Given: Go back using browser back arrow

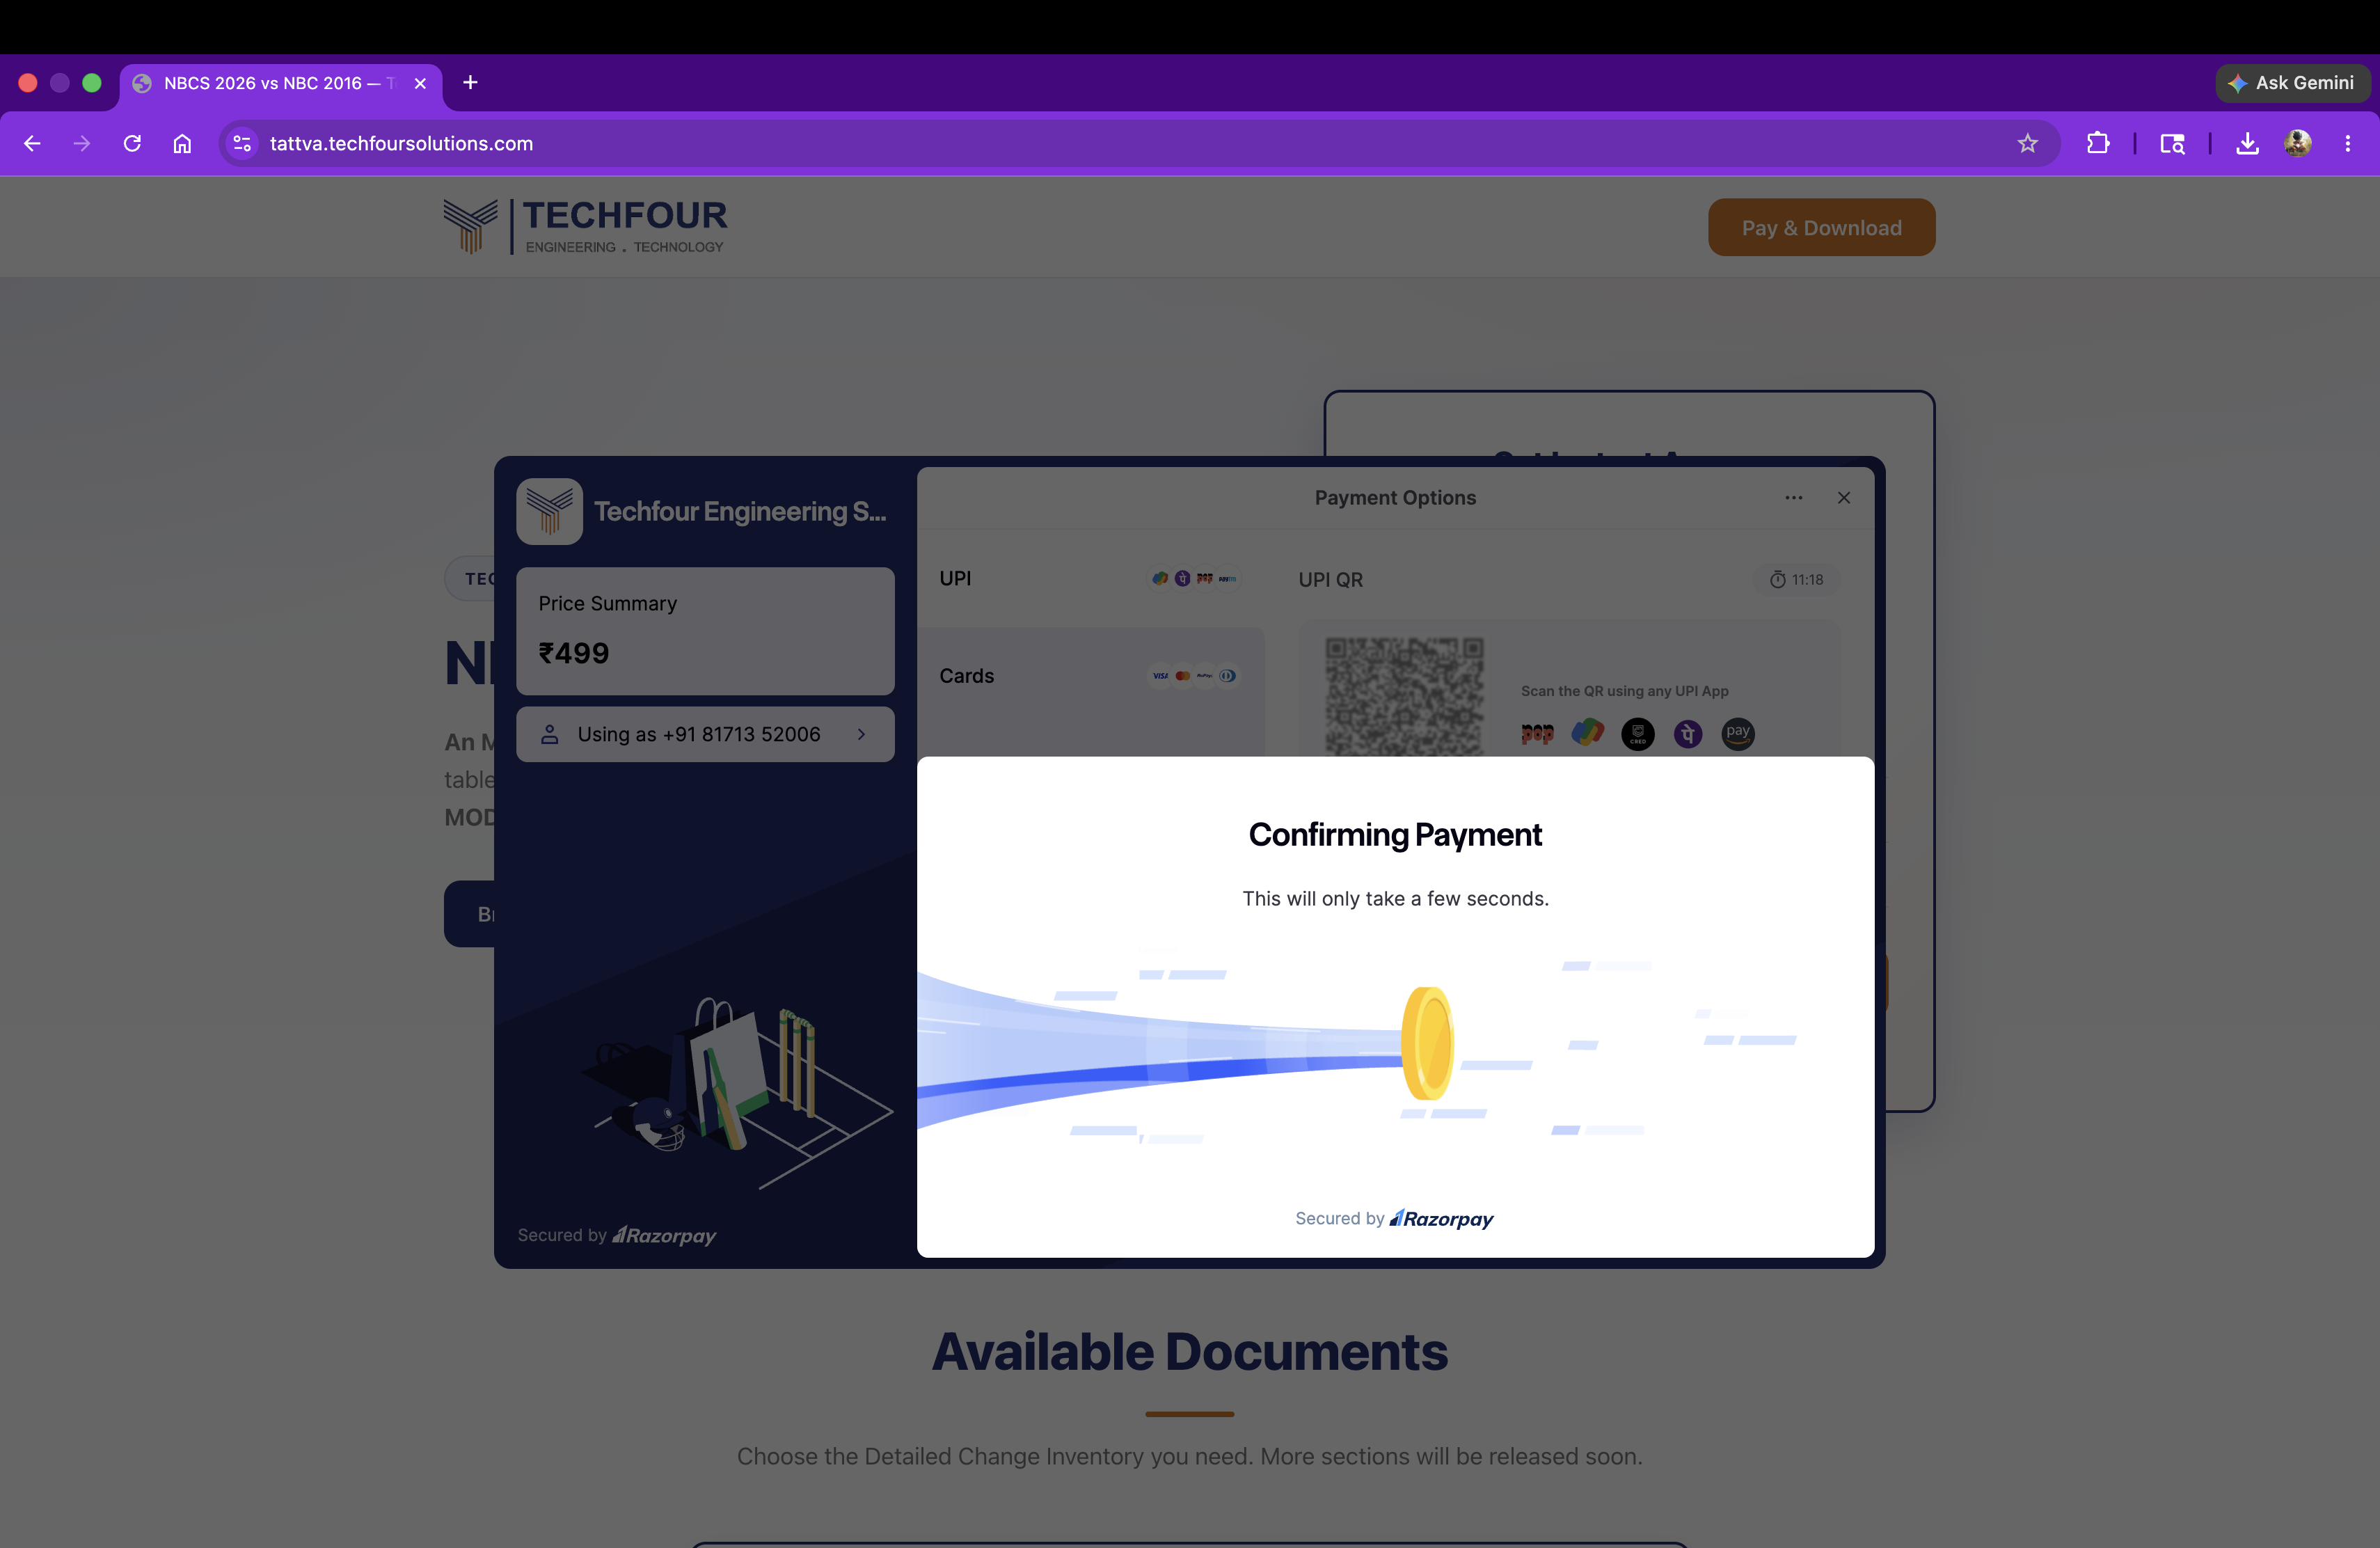Looking at the screenshot, I should pyautogui.click(x=32, y=143).
